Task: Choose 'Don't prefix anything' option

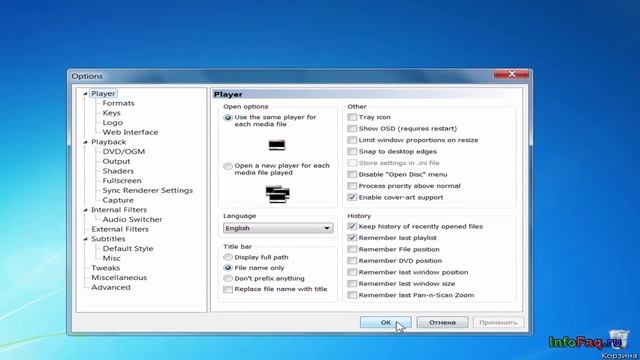Action: 228,278
